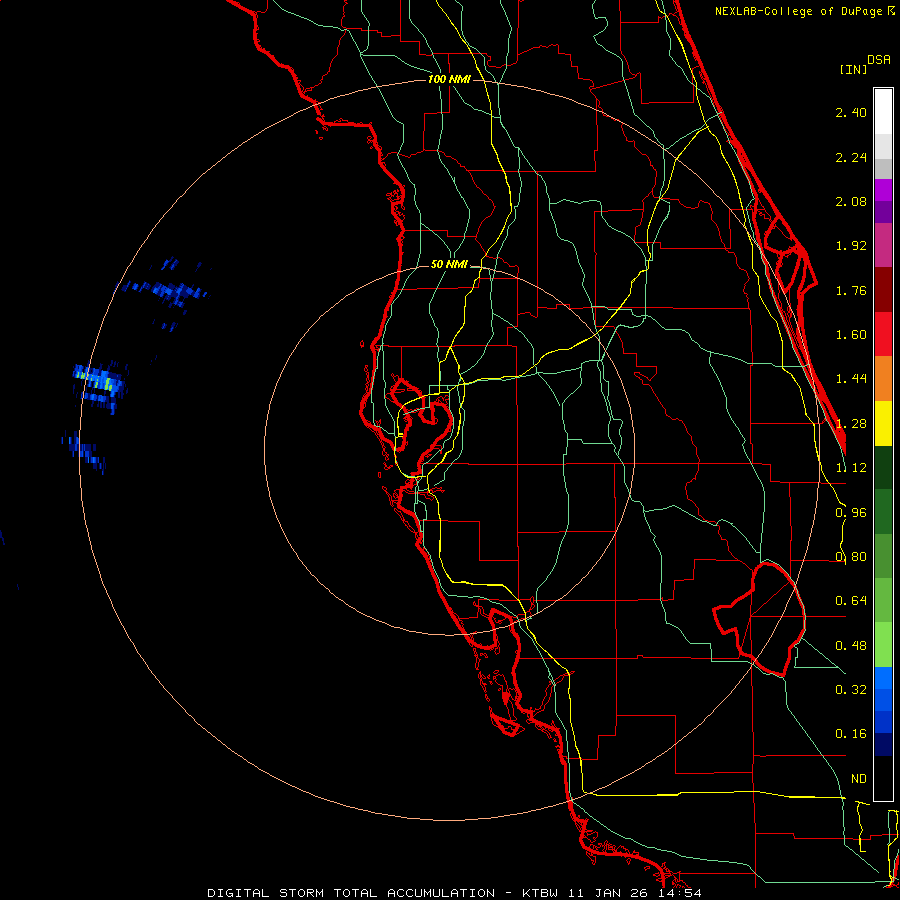Pick the bright red legend swatch

click(883, 334)
